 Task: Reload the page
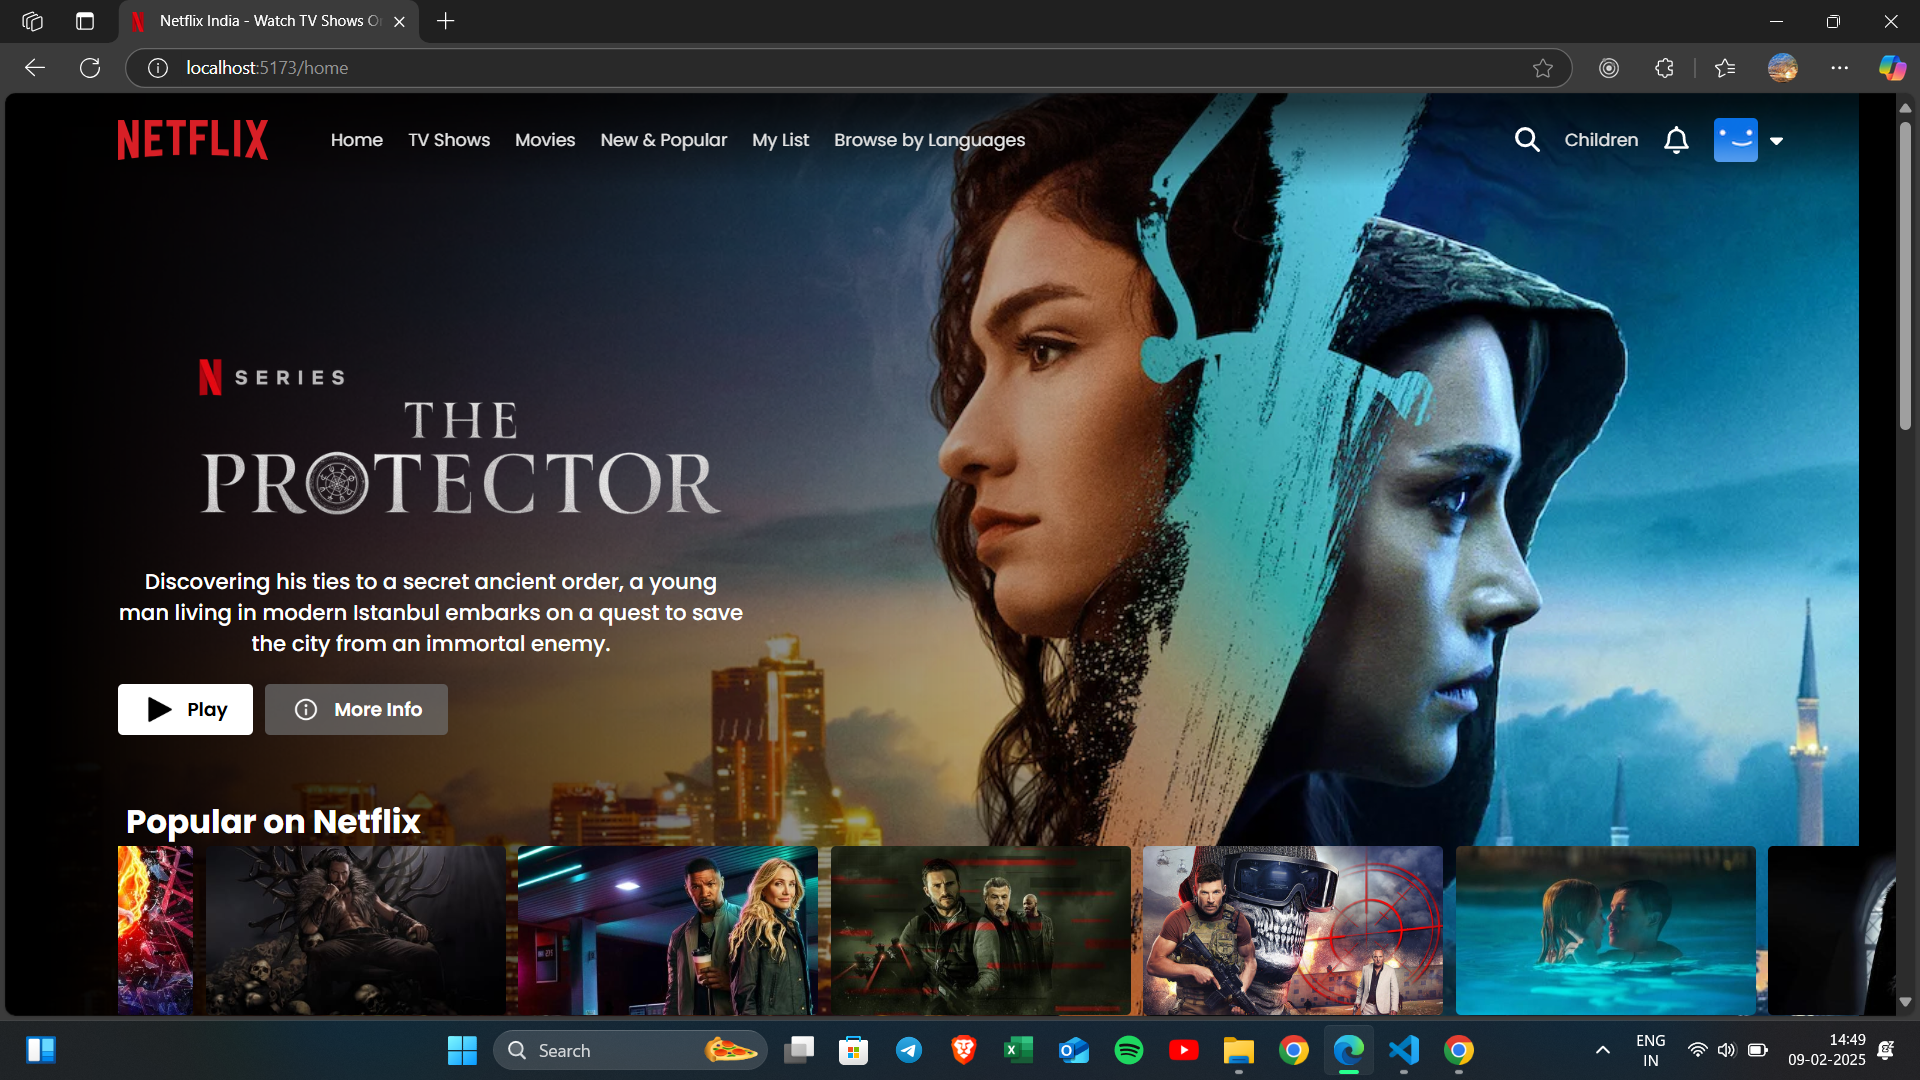(90, 68)
